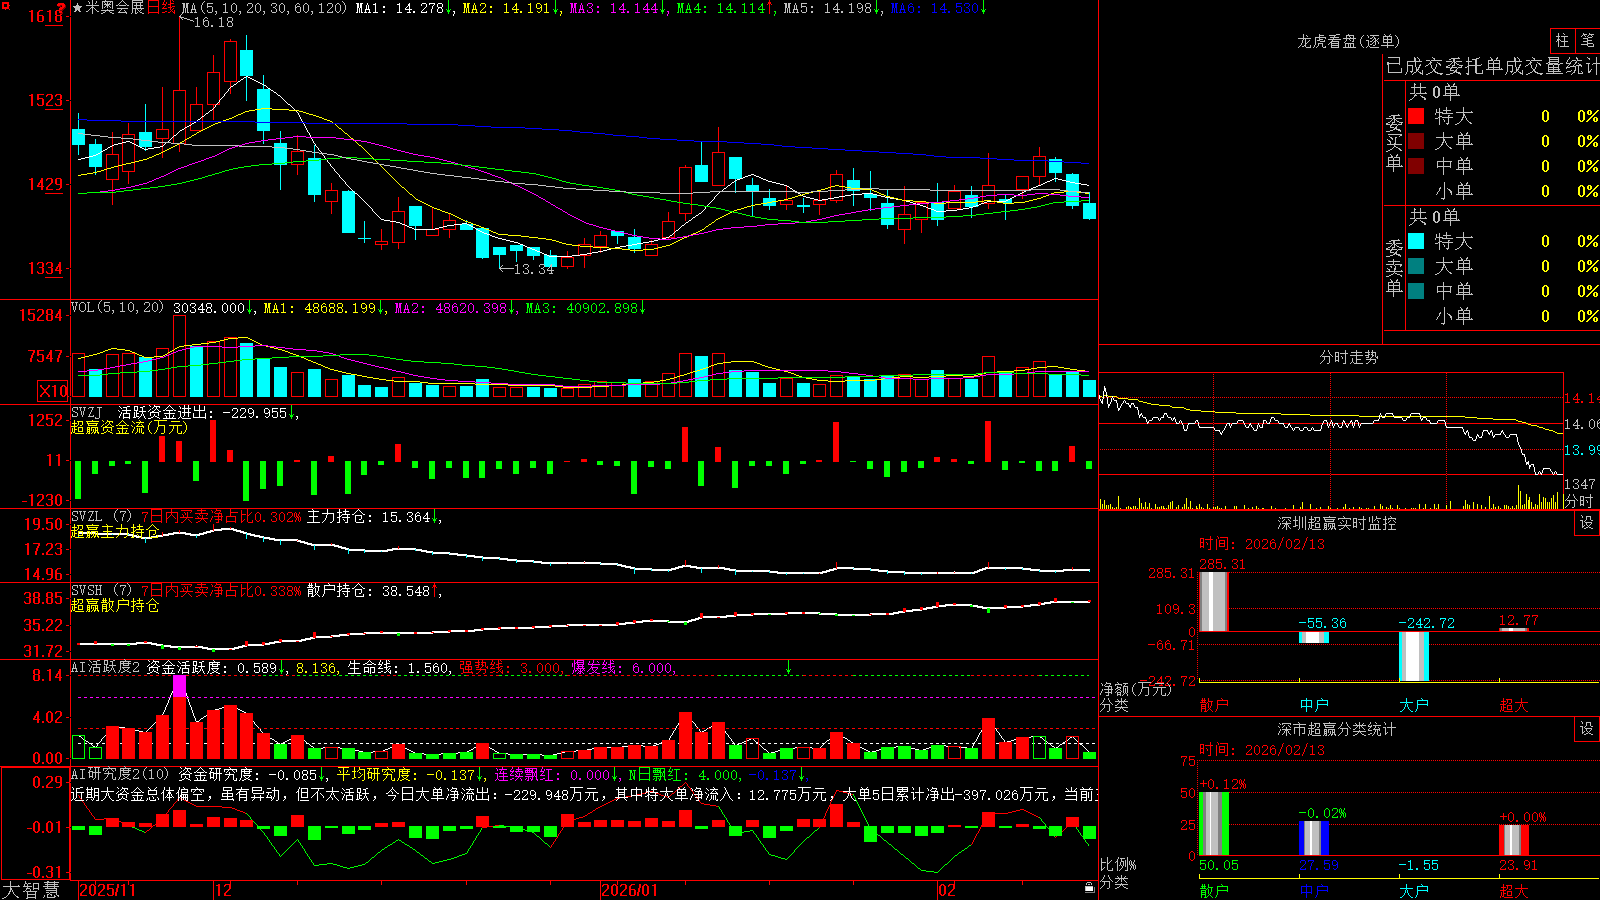Click the 1618 price axis label
Viewport: 1600px width, 900px height.
(x=46, y=17)
